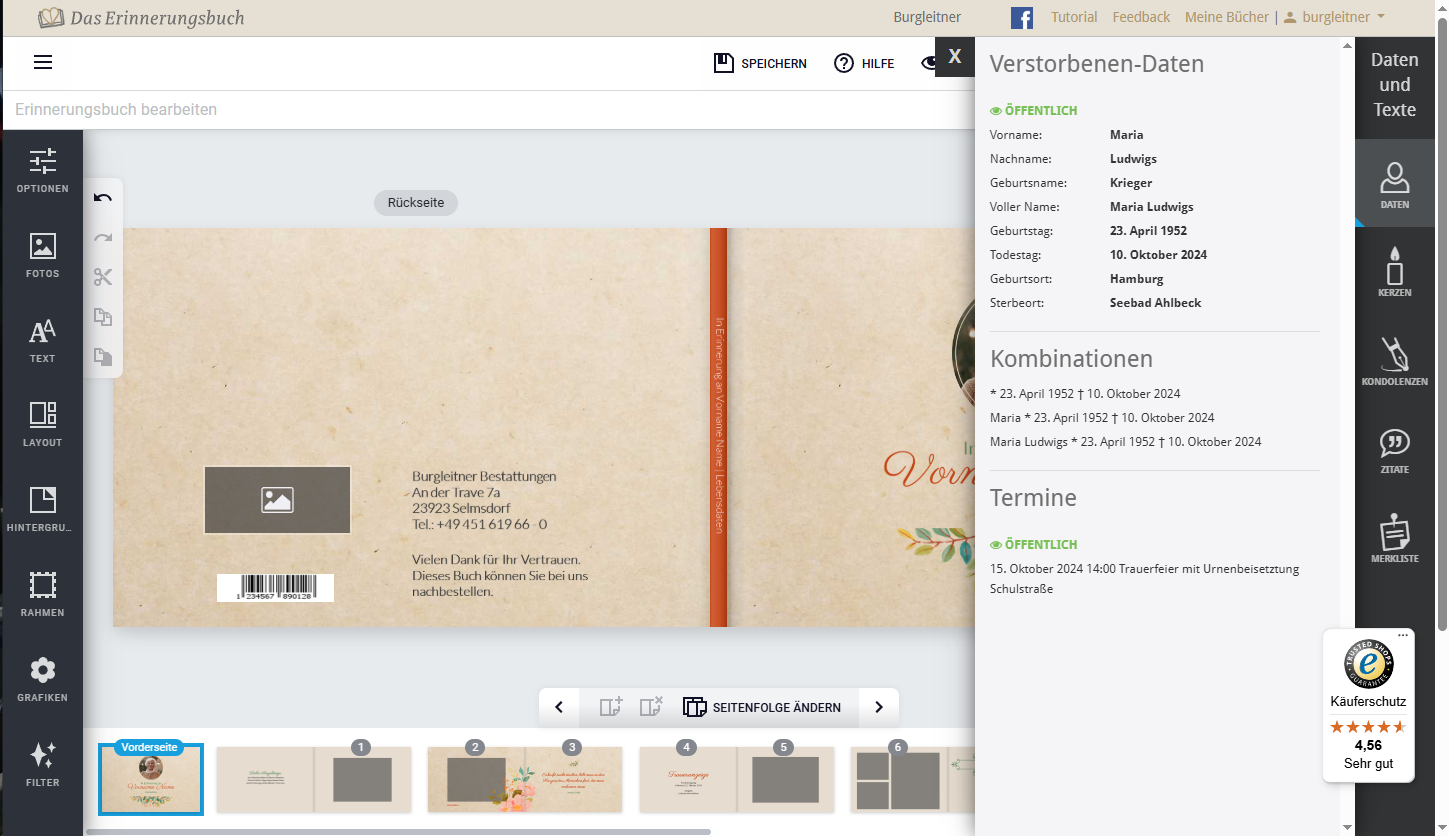This screenshot has height=836, width=1449.
Task: Cut with the scissors icon
Action: tap(103, 277)
